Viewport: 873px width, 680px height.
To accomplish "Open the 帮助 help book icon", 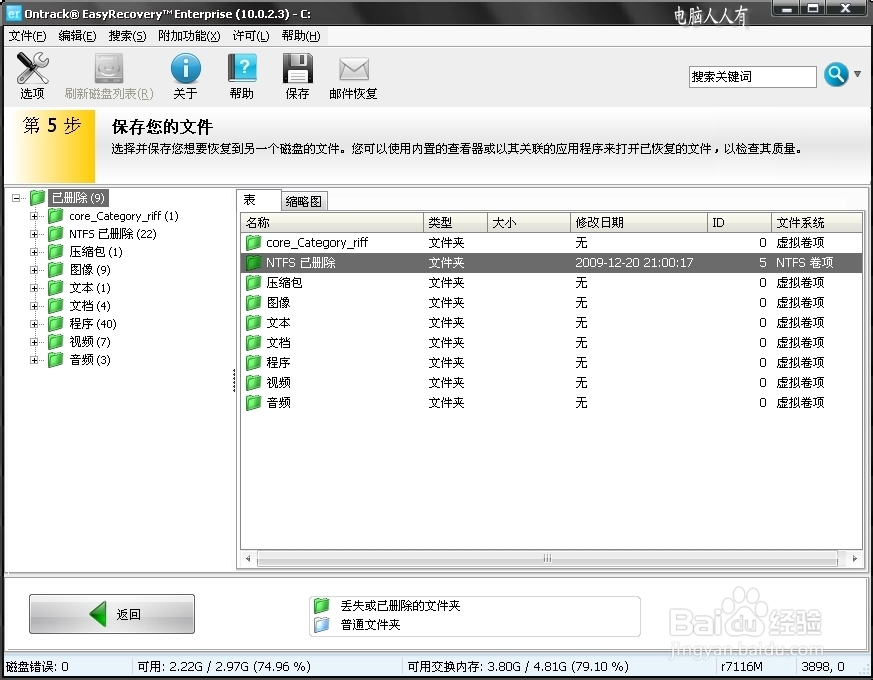I will click(242, 68).
